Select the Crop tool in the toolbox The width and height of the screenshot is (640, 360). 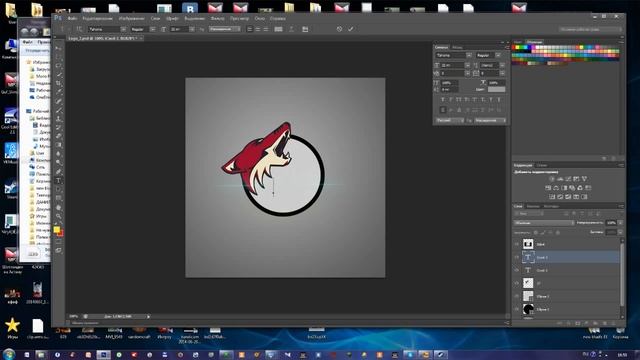(59, 83)
